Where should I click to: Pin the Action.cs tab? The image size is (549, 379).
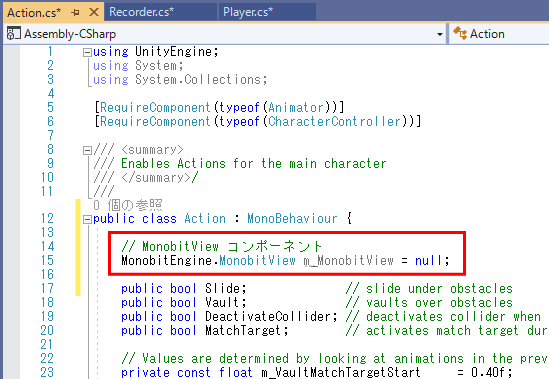coord(75,13)
